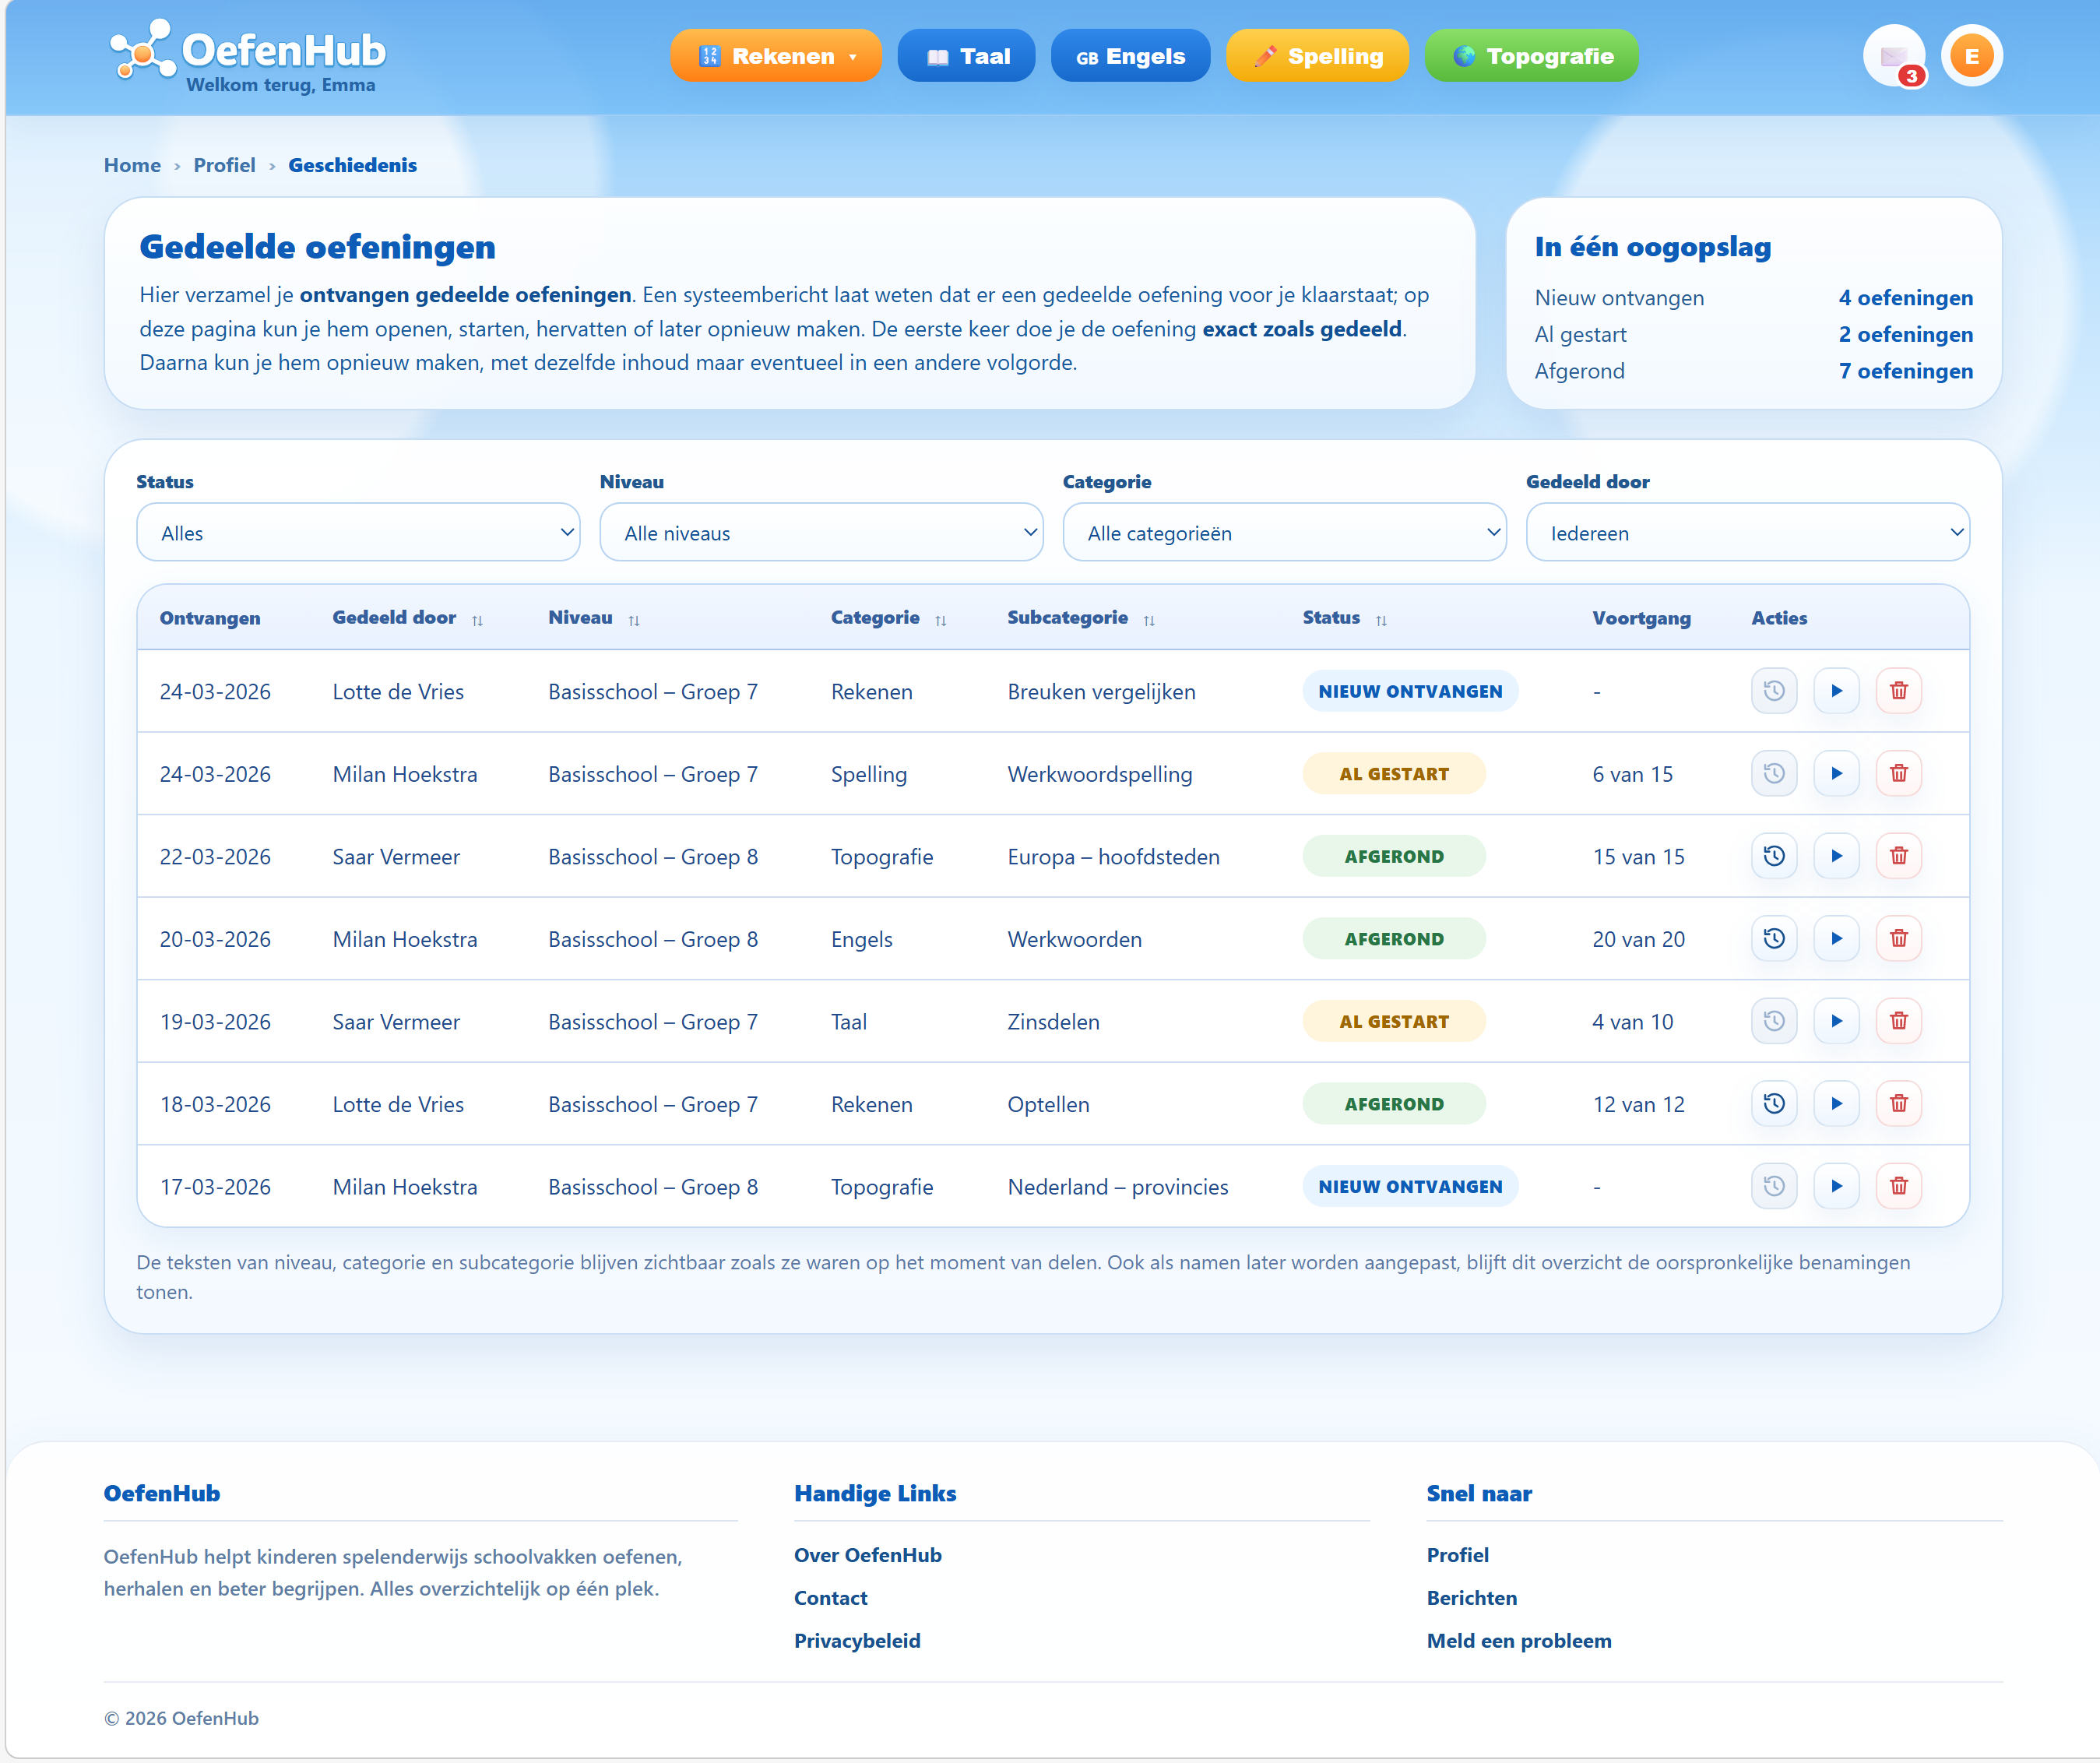Expand the Rekenen menu
This screenshot has width=2100, height=1763.
click(776, 56)
